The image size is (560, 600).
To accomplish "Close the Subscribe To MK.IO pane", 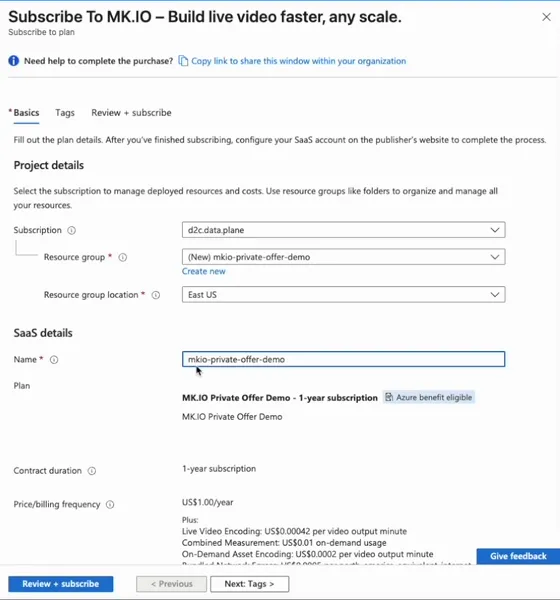I will pos(546,17).
